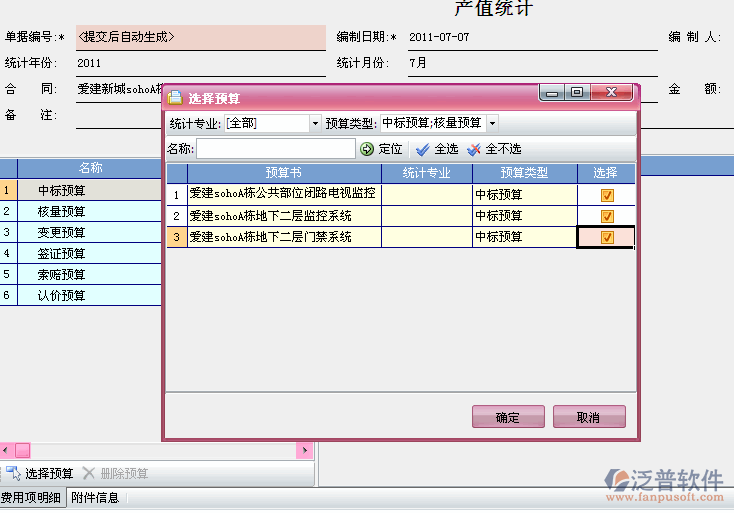
Task: Switch to the 附件信息 tab
Action: coord(95,498)
